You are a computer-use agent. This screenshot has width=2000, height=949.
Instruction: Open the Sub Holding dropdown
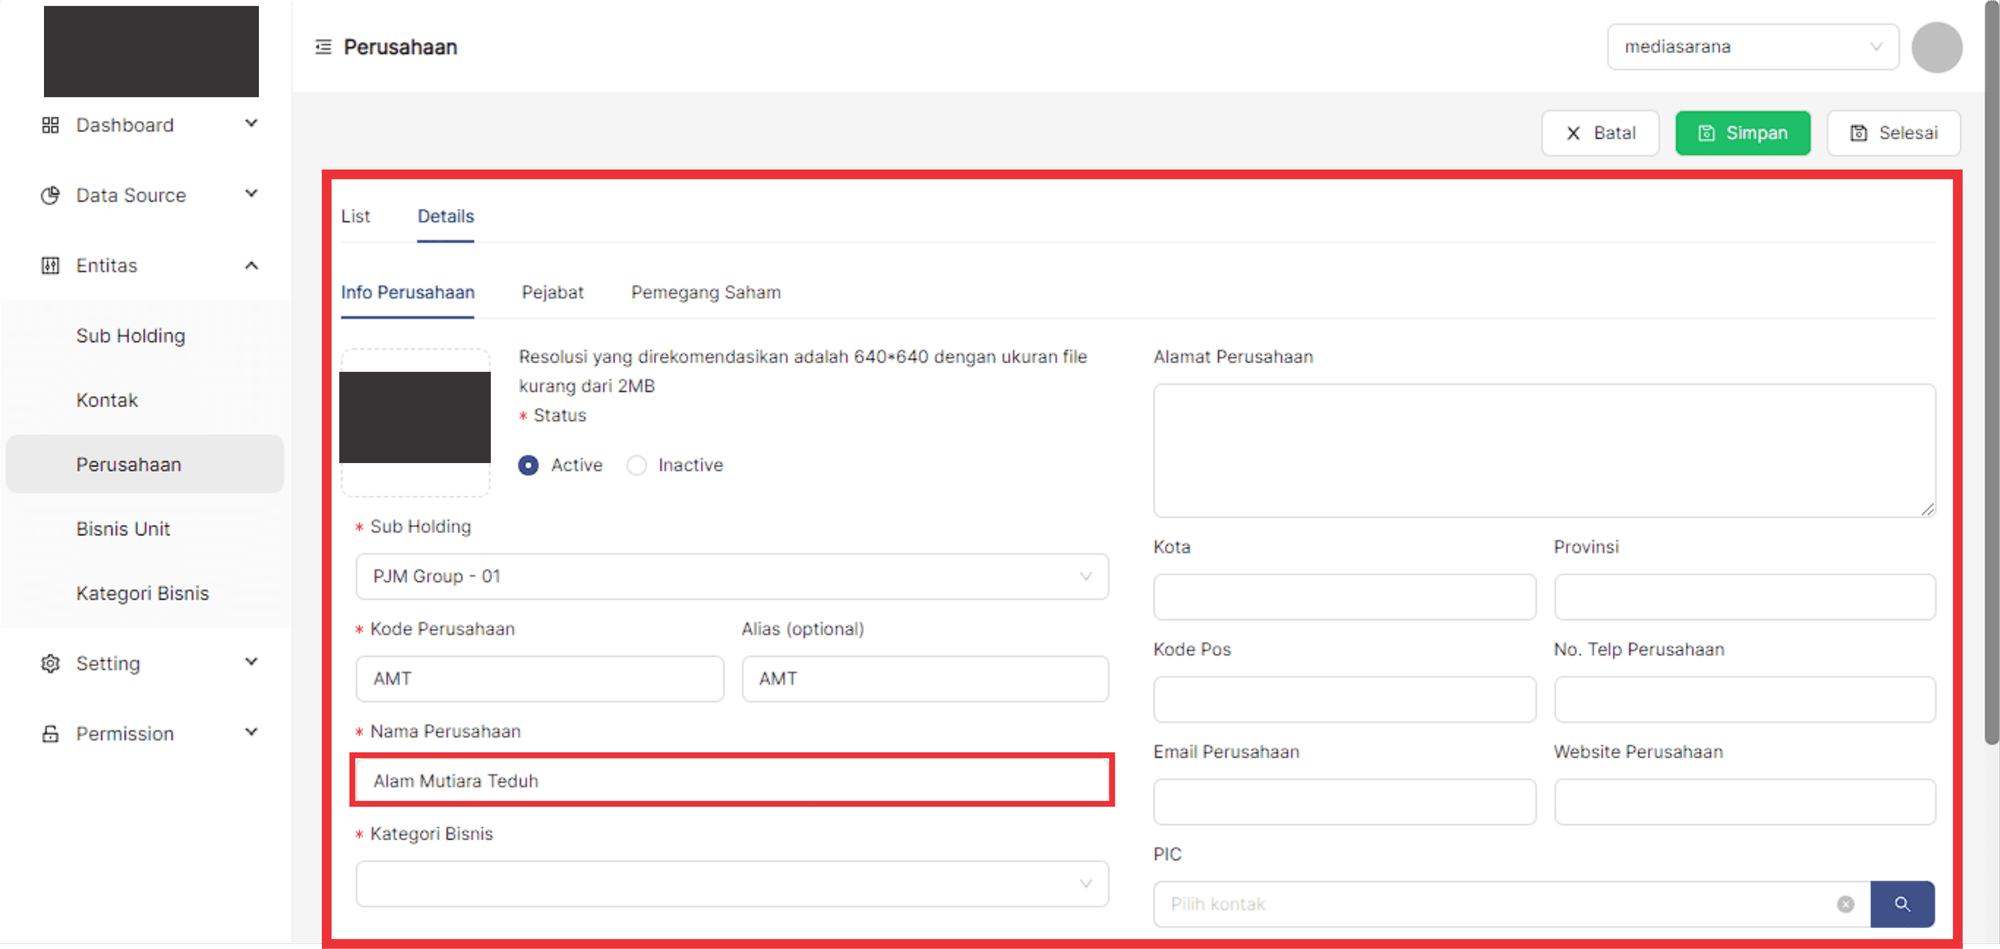click(x=732, y=577)
